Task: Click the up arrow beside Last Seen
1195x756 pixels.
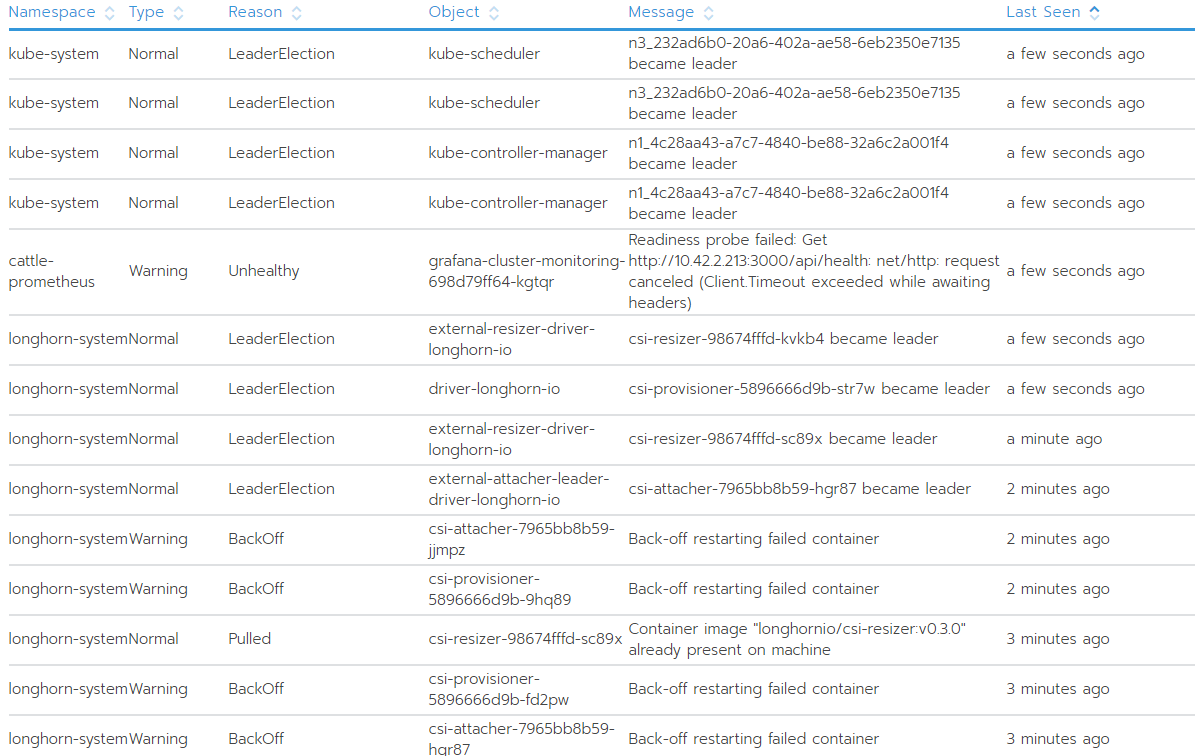Action: 1092,8
